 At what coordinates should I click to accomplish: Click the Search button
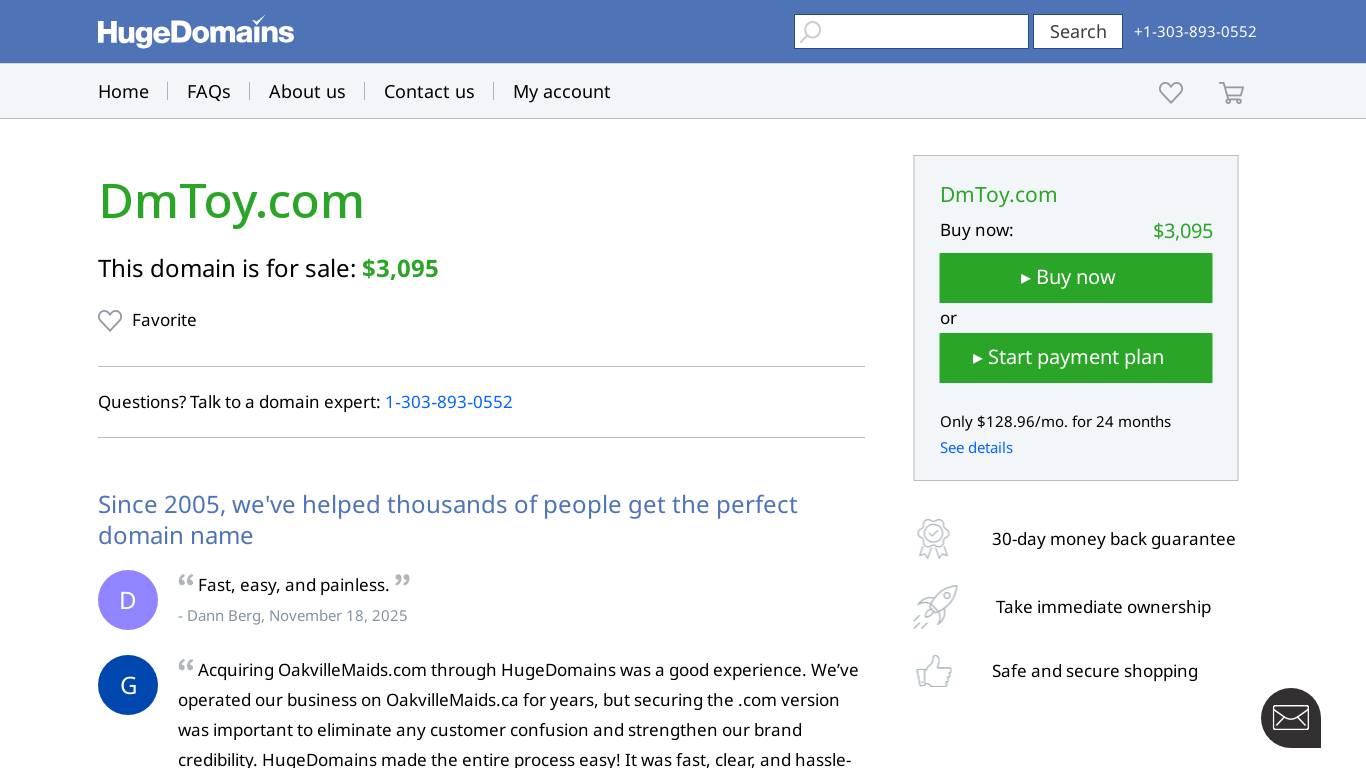1078,31
